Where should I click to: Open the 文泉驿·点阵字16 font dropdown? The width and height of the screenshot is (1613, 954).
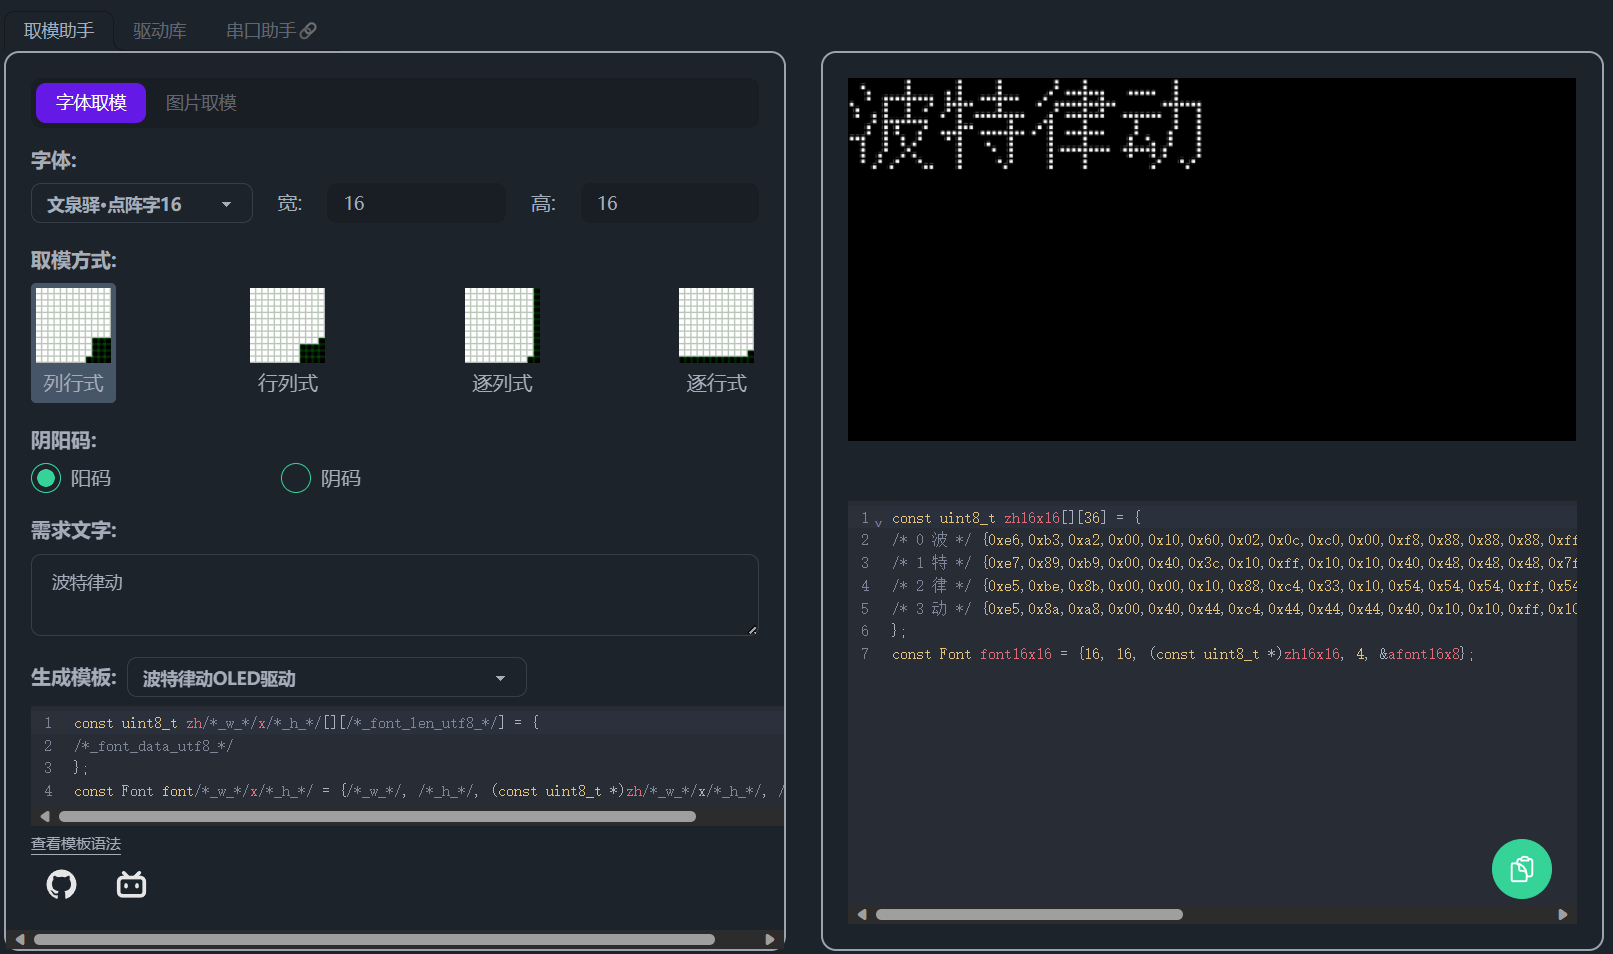click(141, 204)
